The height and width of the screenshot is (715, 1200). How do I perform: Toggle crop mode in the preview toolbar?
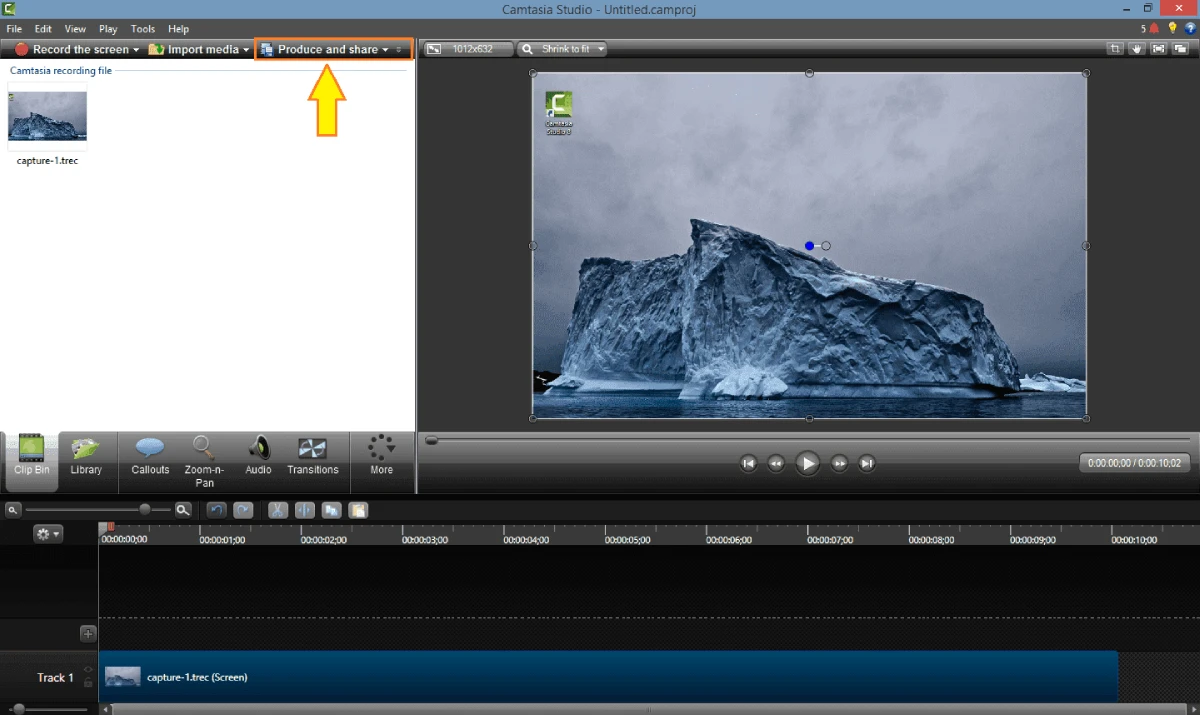(1115, 48)
